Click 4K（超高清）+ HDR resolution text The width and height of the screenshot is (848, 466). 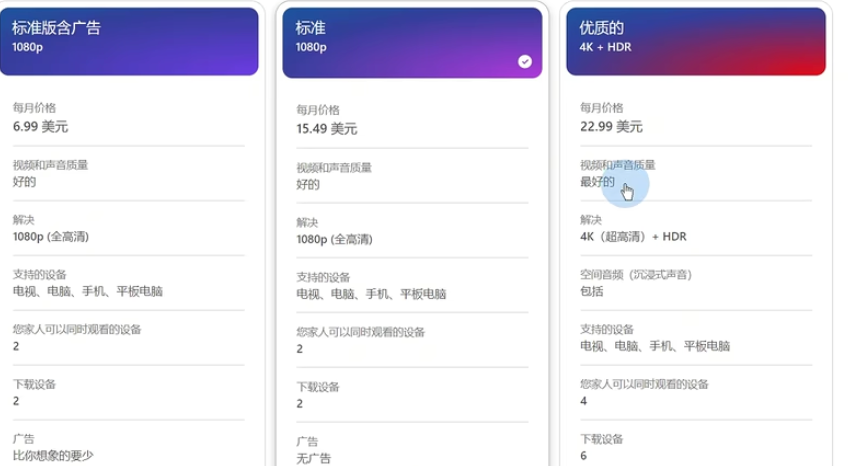point(633,237)
